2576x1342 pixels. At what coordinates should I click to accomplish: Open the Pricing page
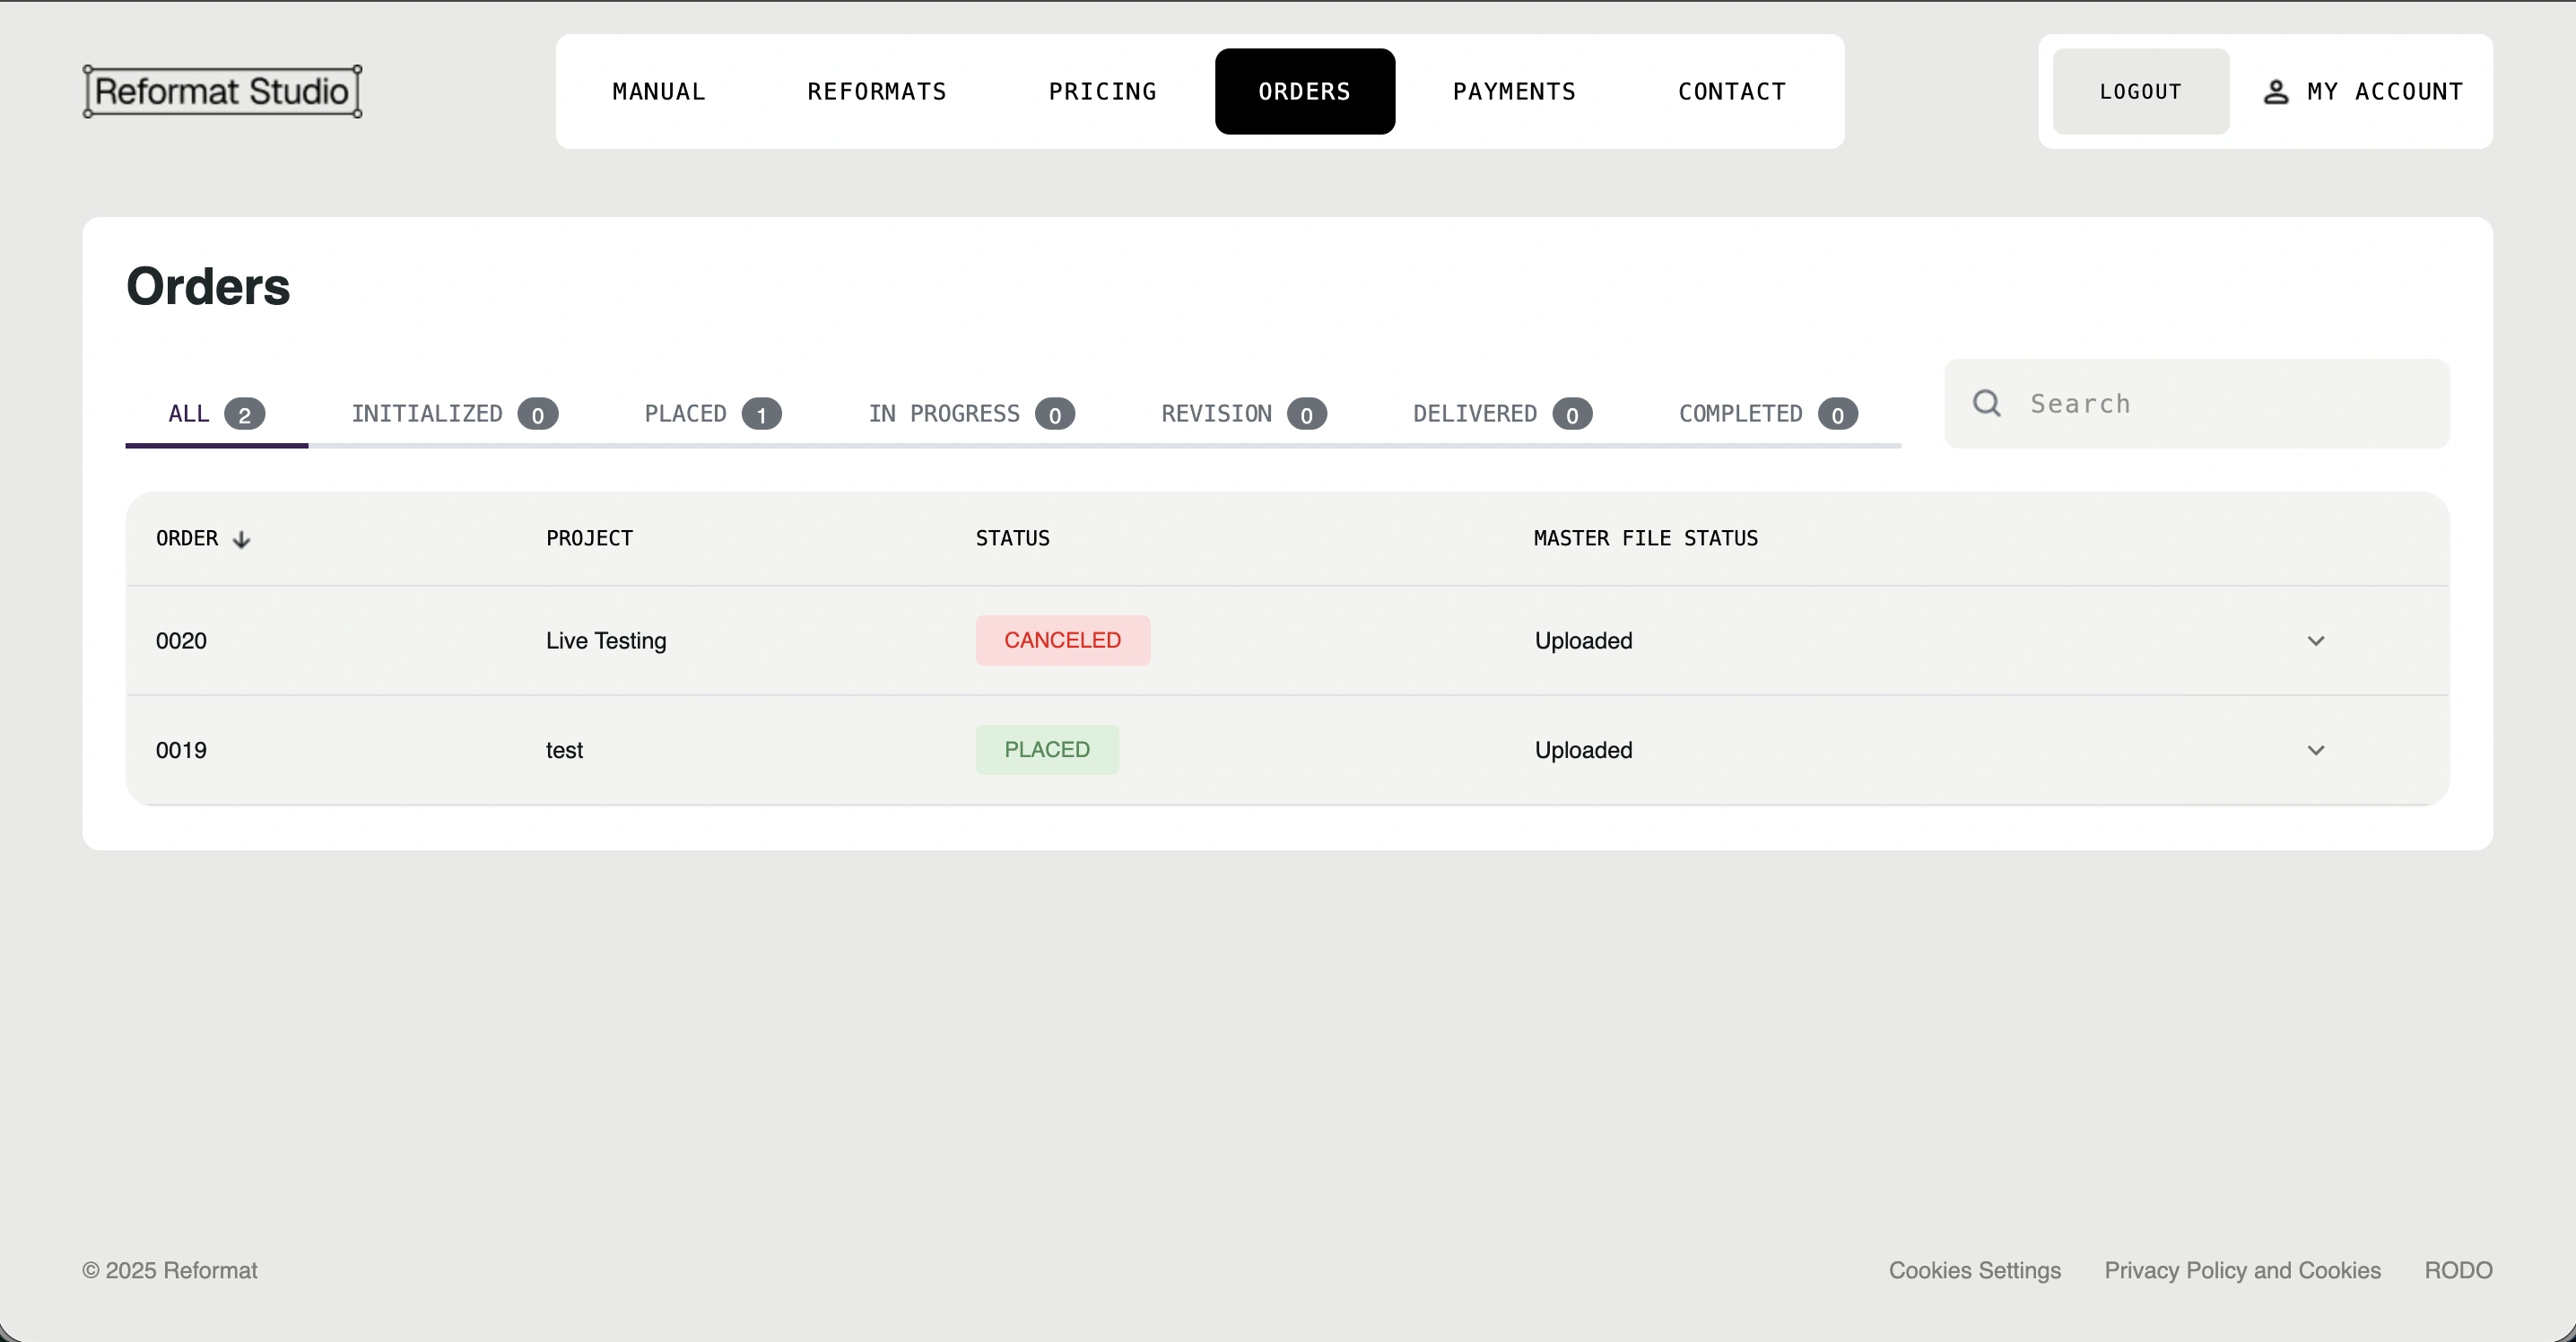[1102, 92]
